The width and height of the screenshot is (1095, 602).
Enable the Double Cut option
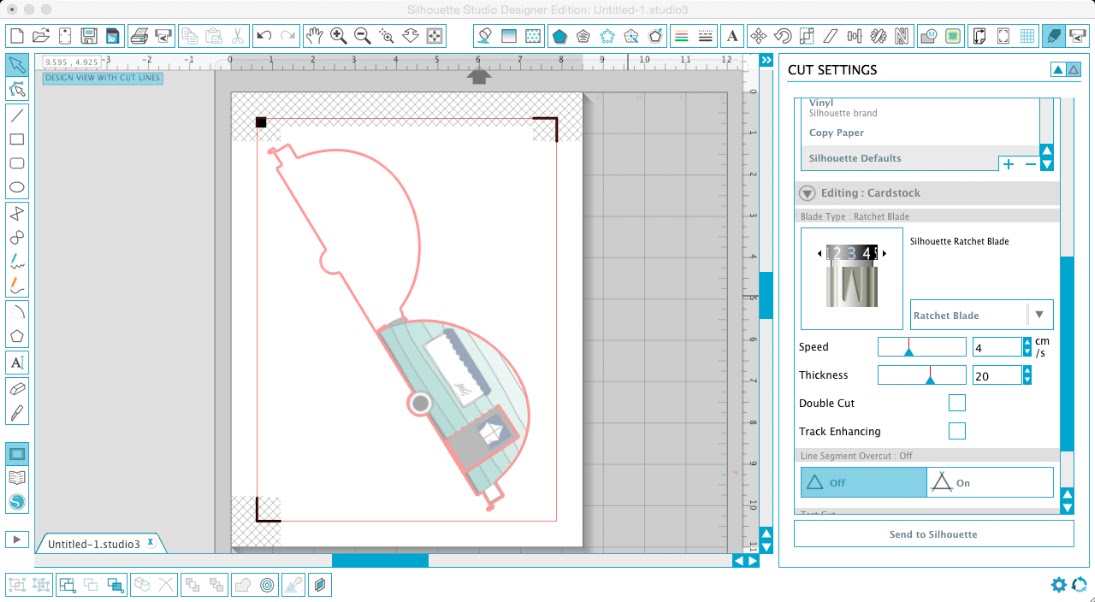click(x=957, y=402)
